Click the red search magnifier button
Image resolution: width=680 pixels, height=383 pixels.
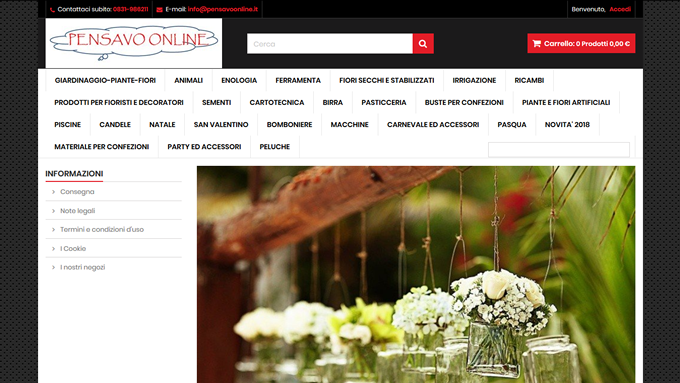coord(423,44)
